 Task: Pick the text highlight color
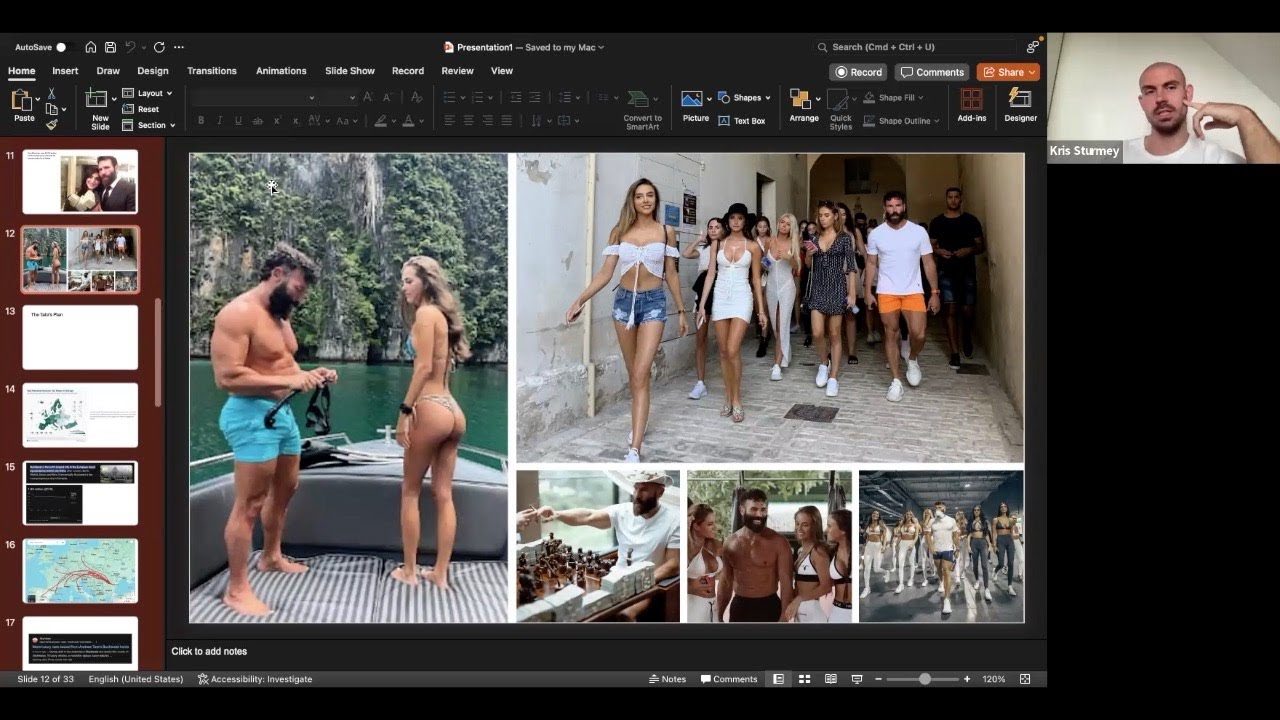click(x=379, y=121)
